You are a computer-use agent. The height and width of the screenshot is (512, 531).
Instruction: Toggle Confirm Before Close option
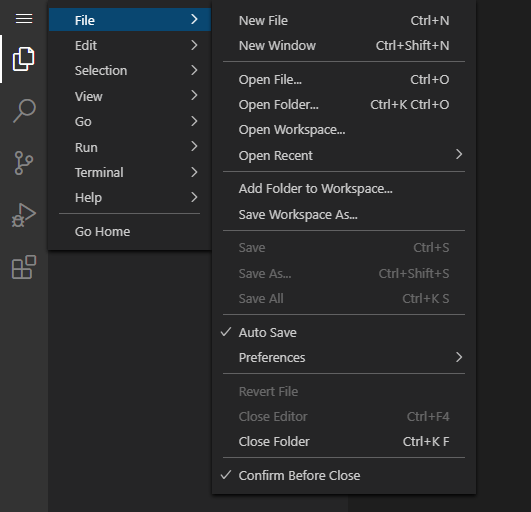[x=344, y=475]
